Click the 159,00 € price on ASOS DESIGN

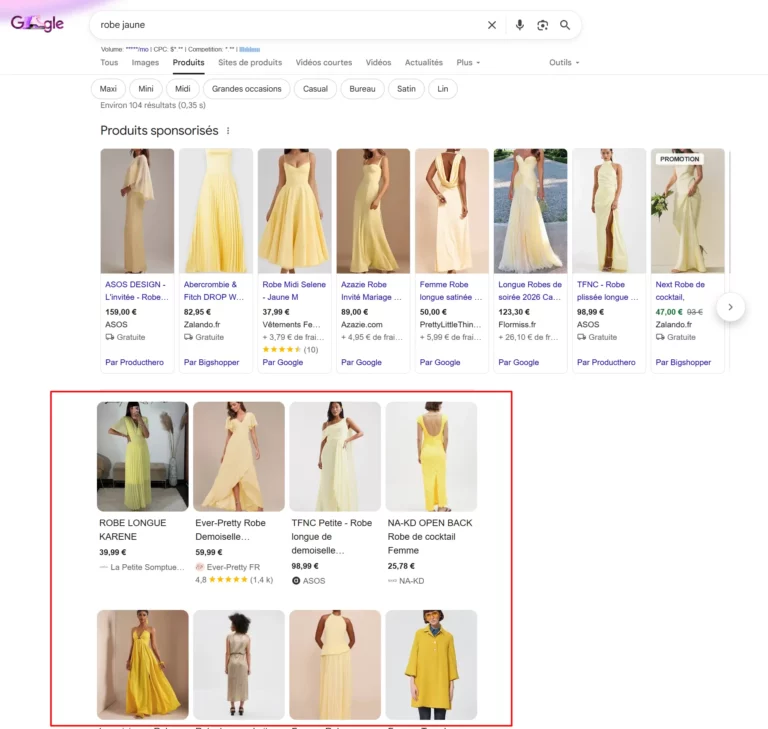pos(121,312)
